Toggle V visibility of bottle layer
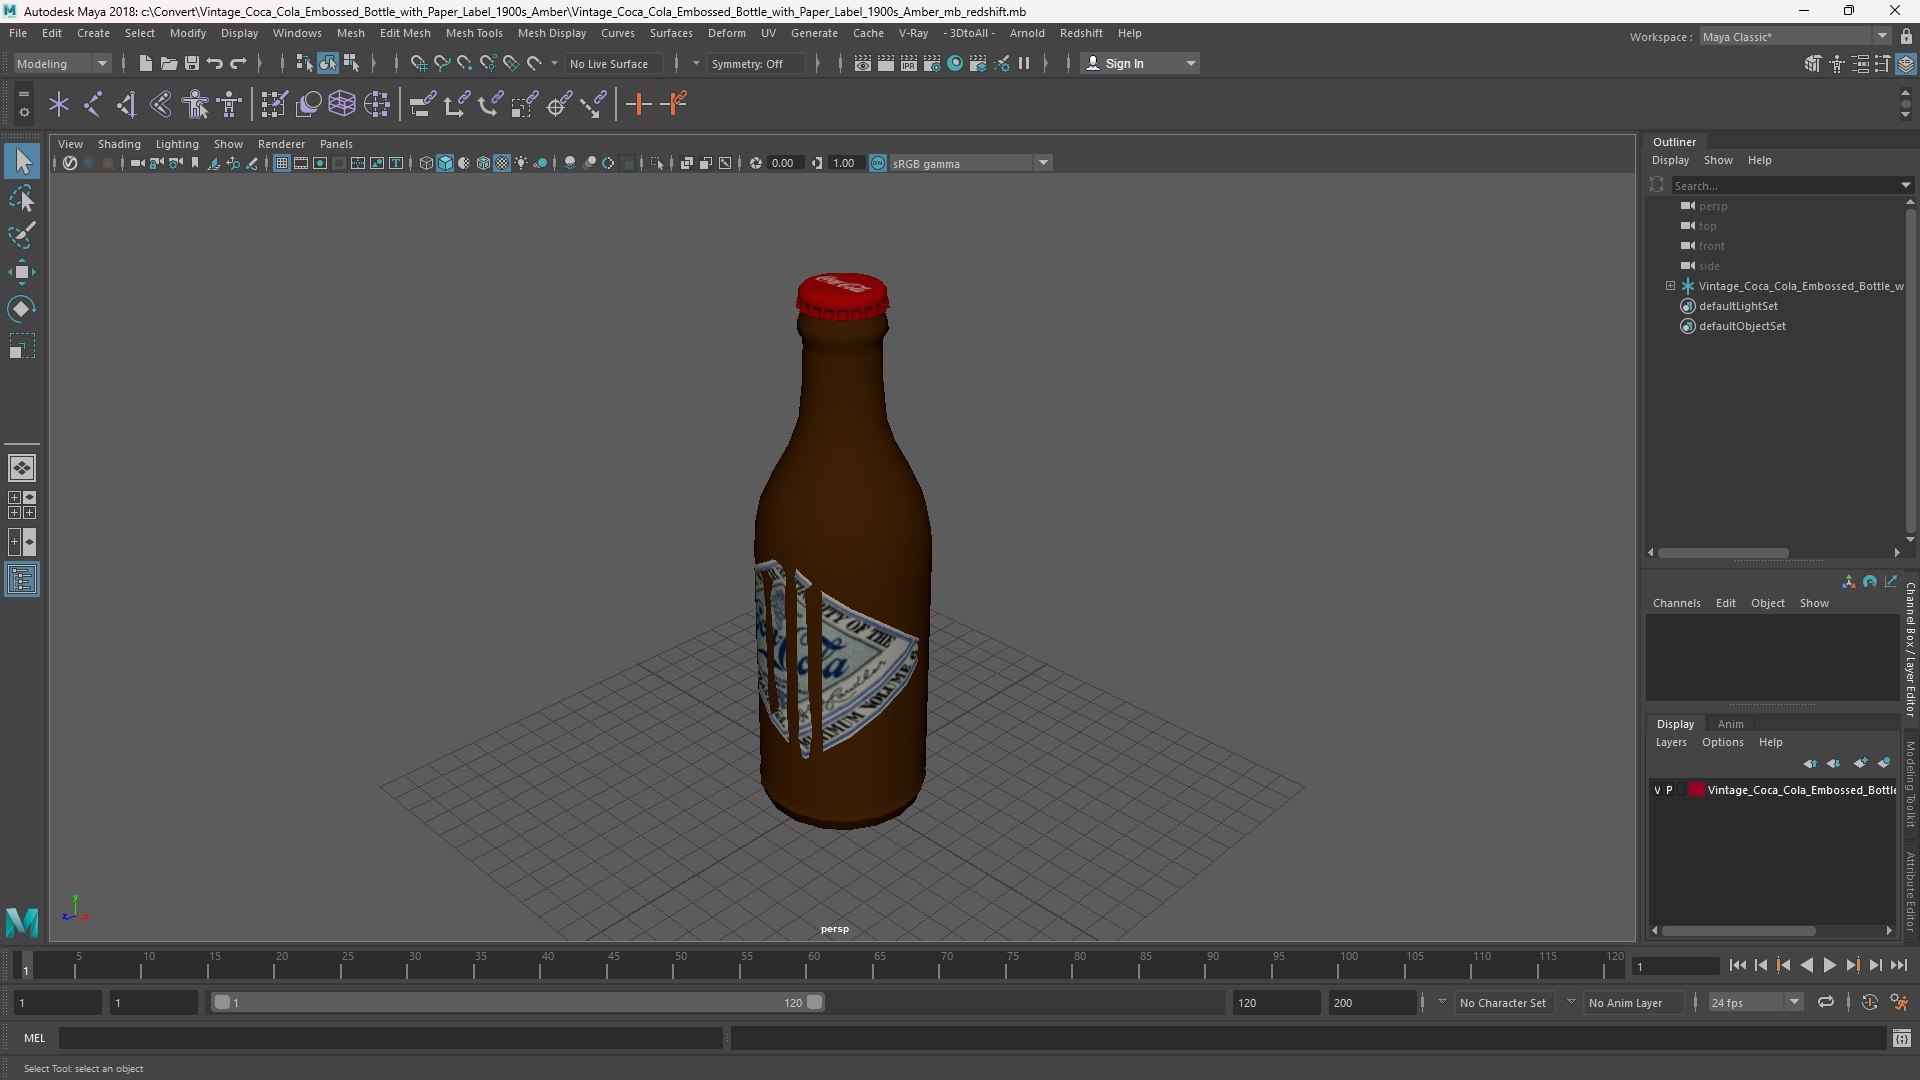Screen dimensions: 1920x1080 tap(1657, 790)
